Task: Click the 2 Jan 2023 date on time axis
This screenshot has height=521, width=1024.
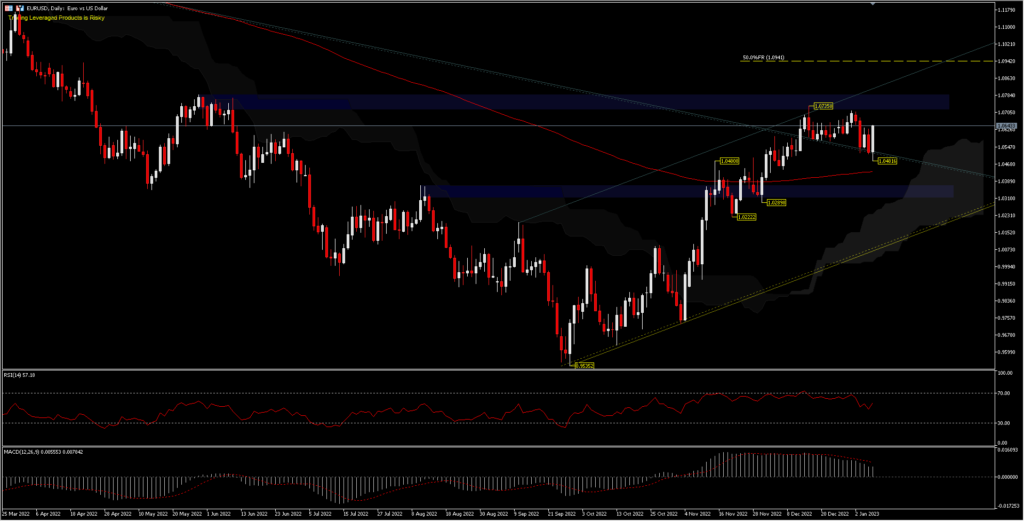Action: 867,513
